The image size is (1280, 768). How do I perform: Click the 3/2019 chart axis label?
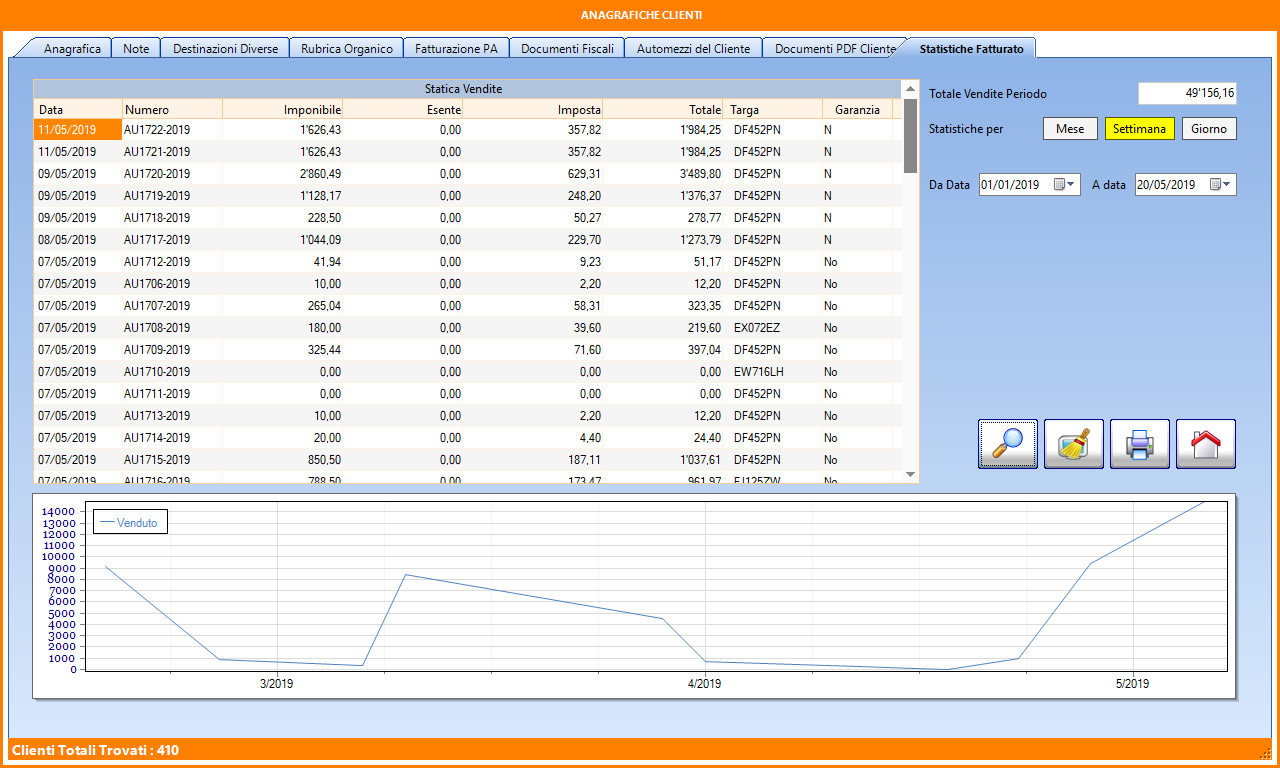click(x=277, y=684)
